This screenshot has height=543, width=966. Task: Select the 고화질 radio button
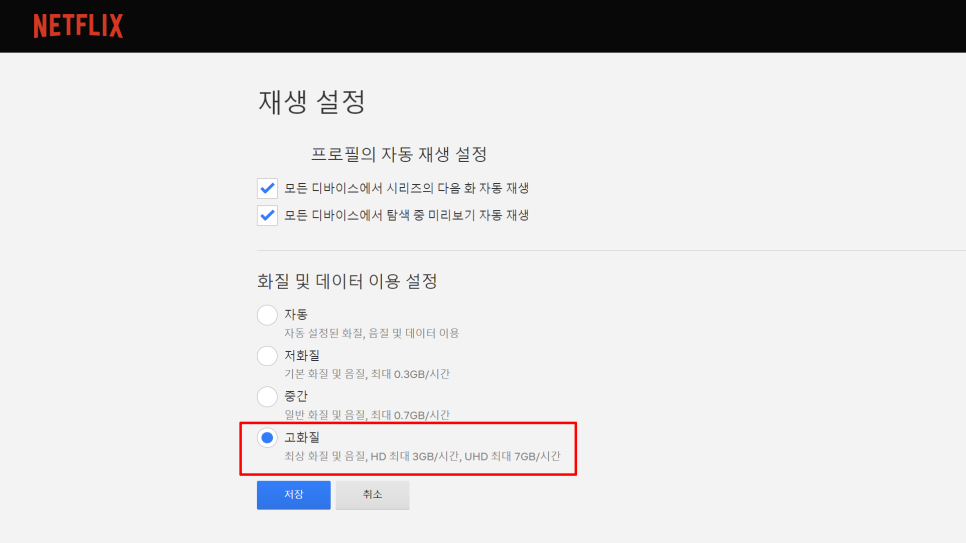[267, 438]
